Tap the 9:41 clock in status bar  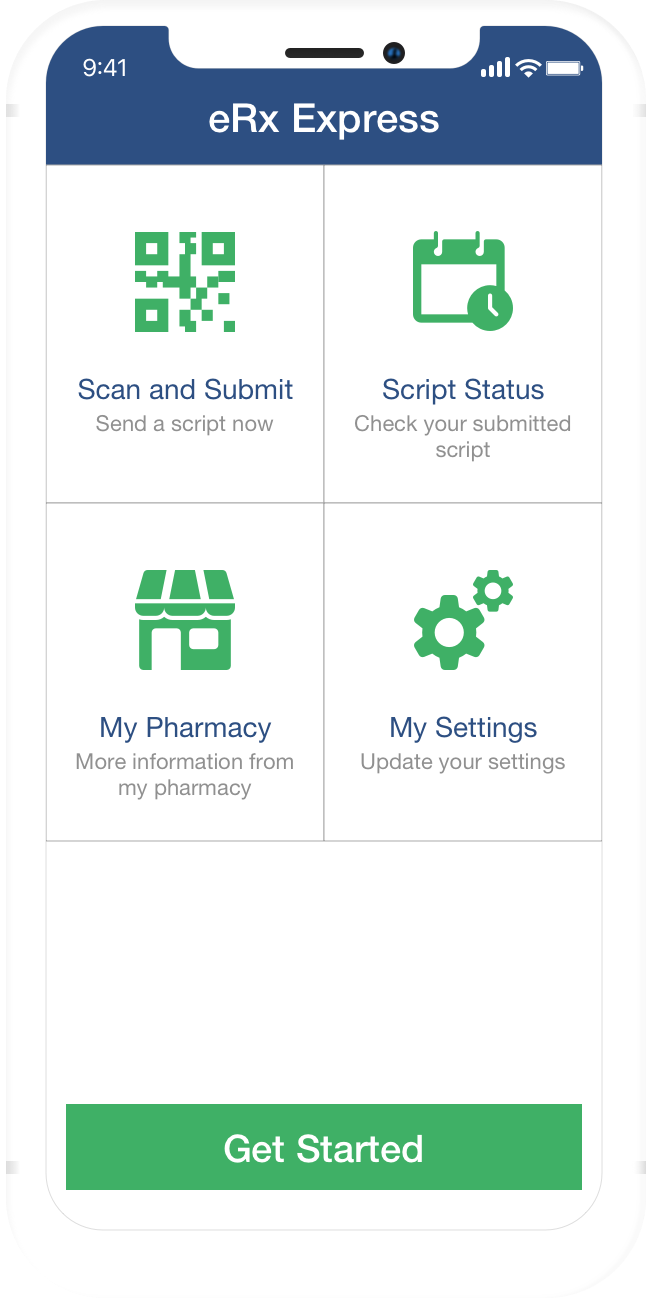coord(105,67)
